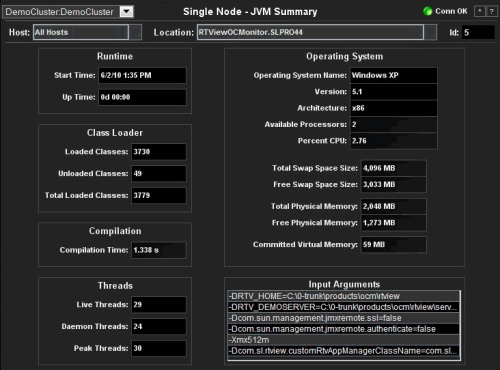
Task: Select the jmxremote.authenticate=false argument row
Action: 344,329
